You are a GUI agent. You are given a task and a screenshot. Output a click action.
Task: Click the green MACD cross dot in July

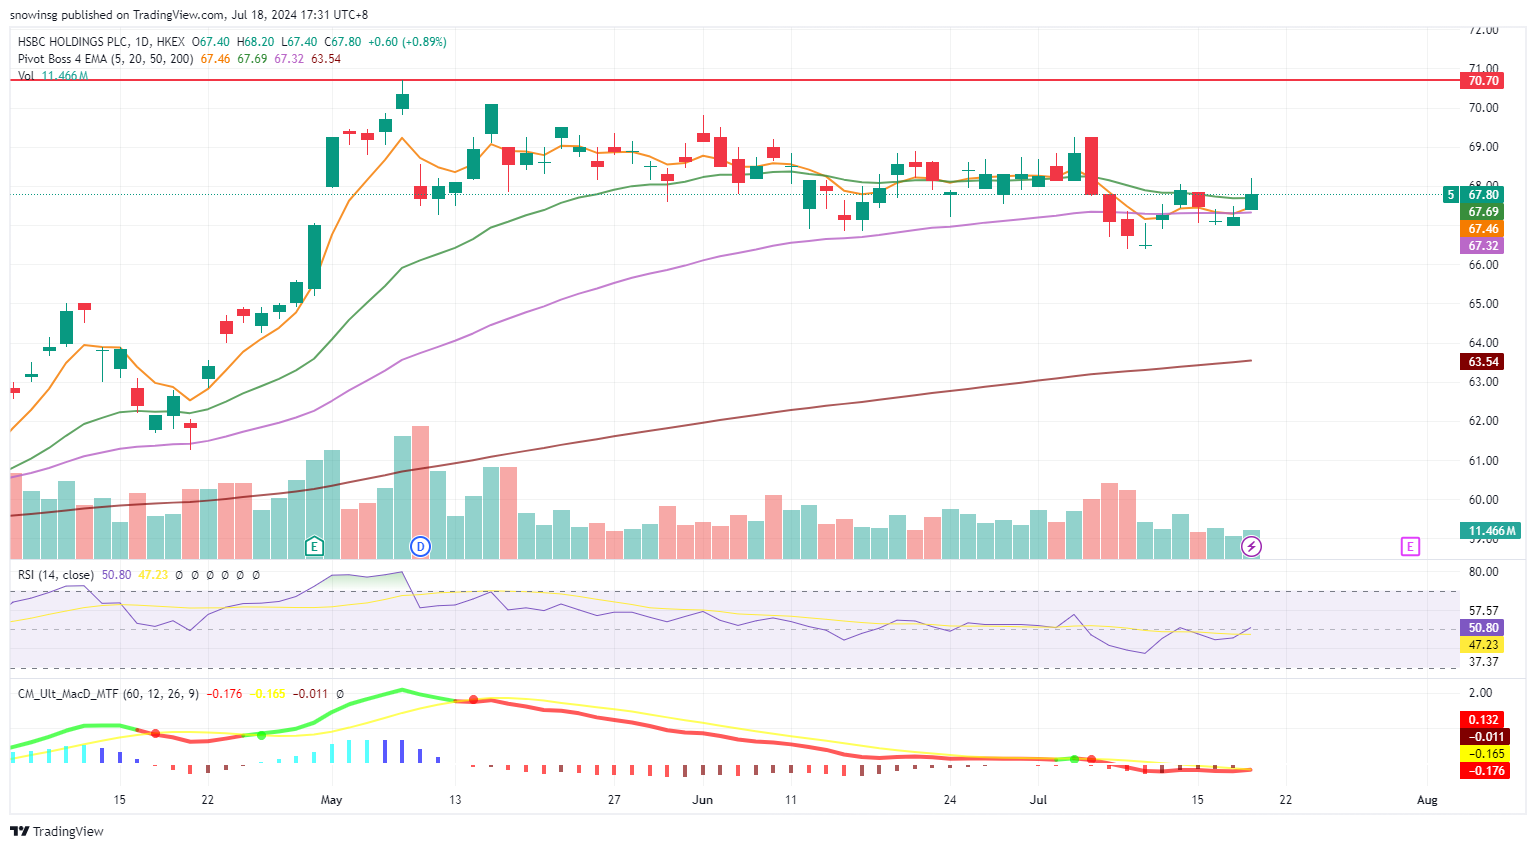(x=1074, y=760)
